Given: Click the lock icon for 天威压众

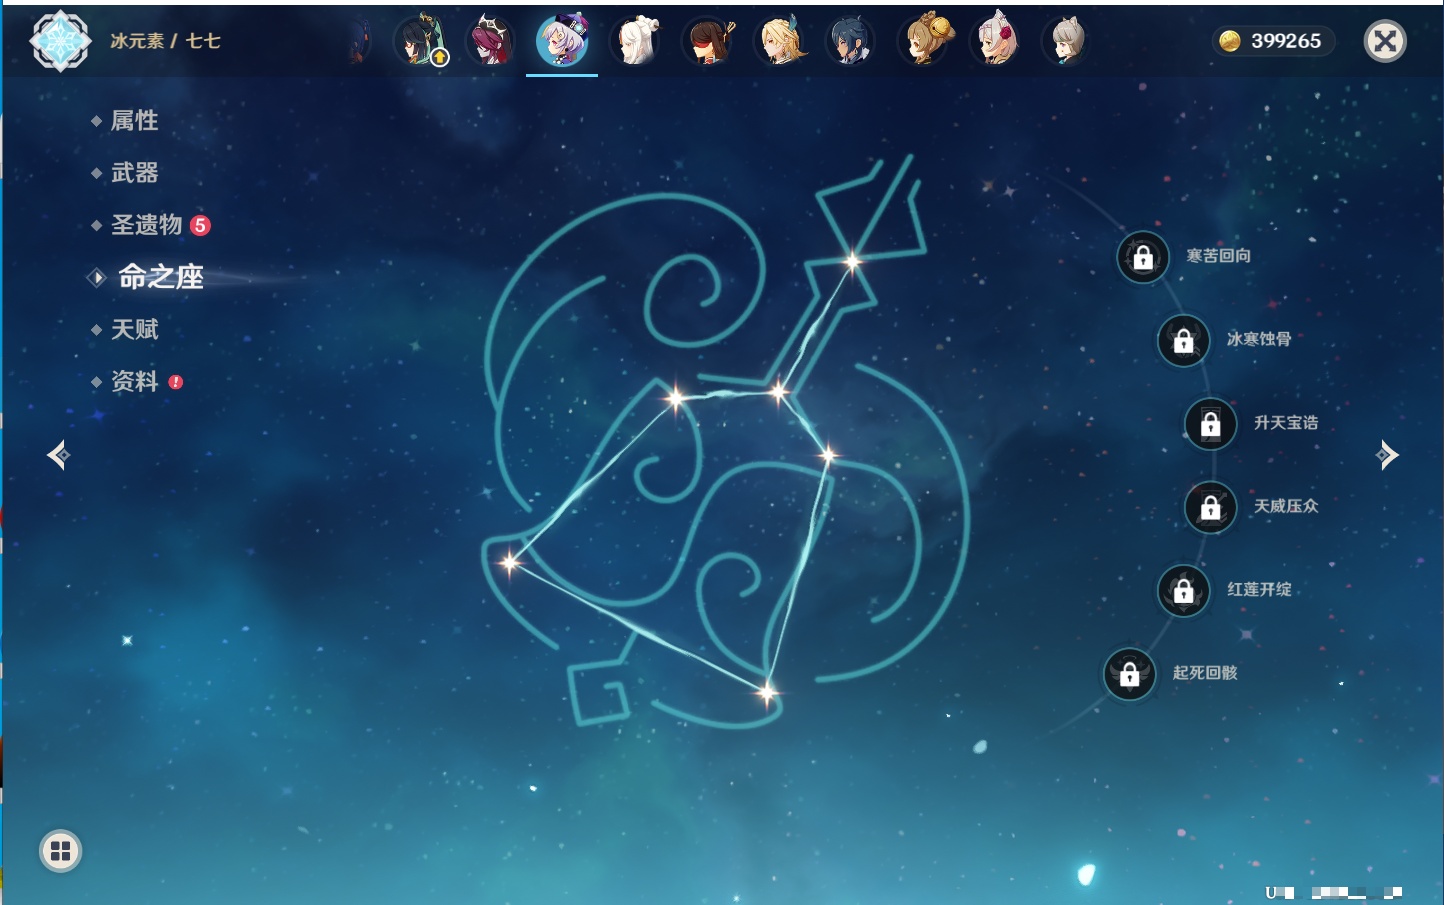Looking at the screenshot, I should [x=1211, y=507].
